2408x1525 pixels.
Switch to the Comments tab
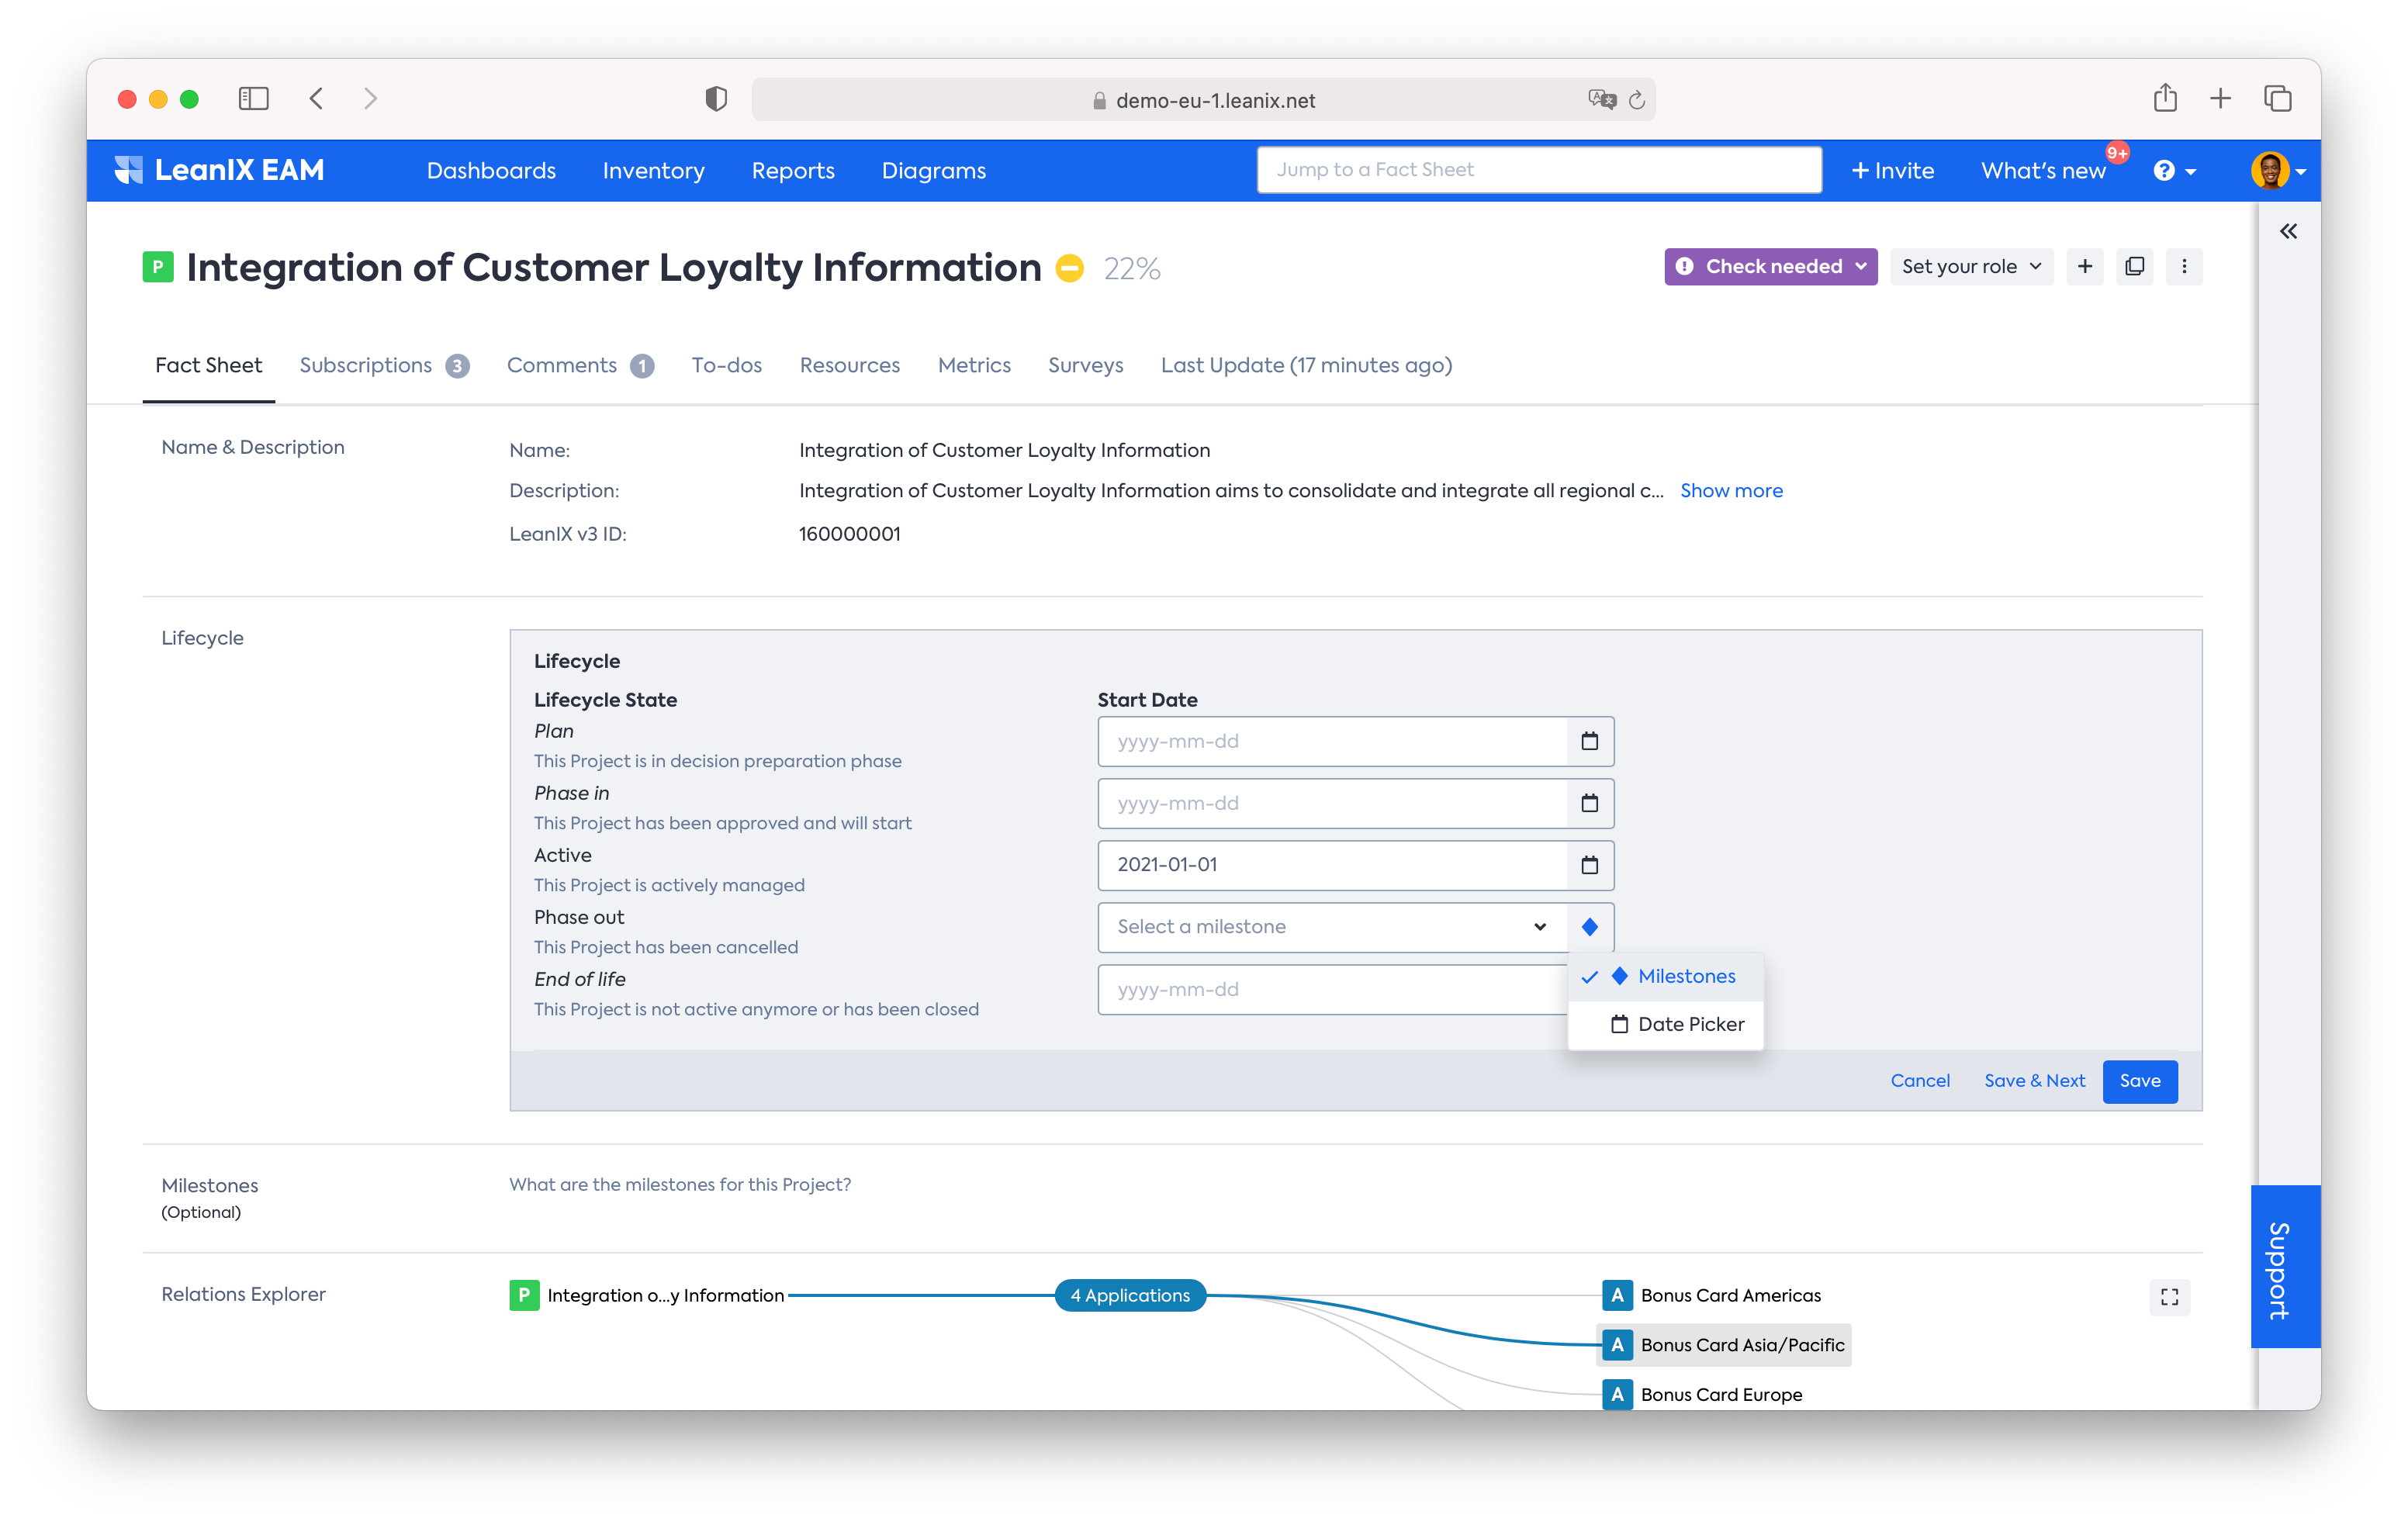click(x=580, y=366)
